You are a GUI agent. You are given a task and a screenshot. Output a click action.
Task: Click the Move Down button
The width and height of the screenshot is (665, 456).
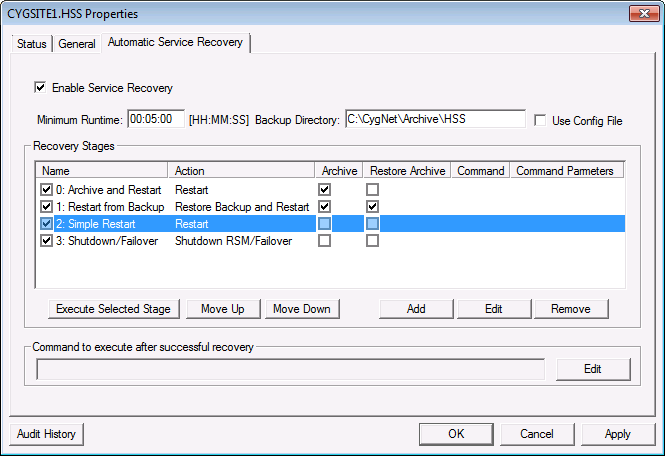302,309
